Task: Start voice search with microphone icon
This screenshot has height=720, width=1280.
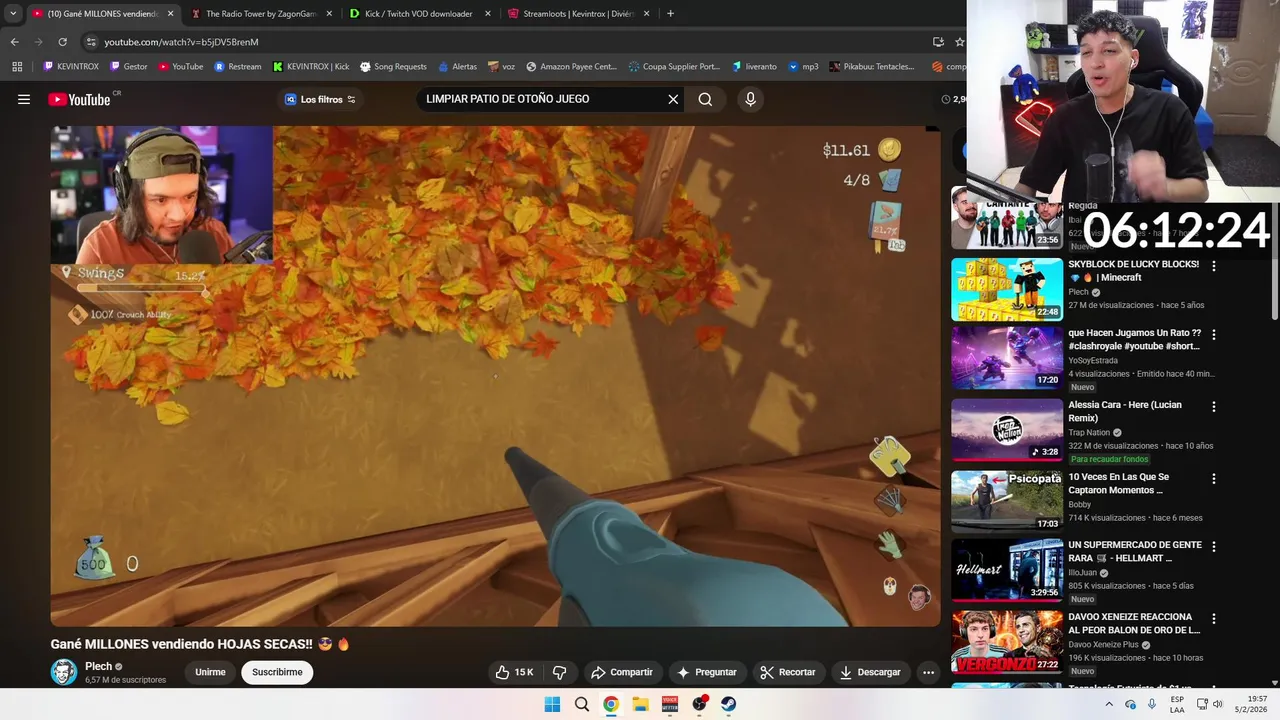Action: (750, 99)
